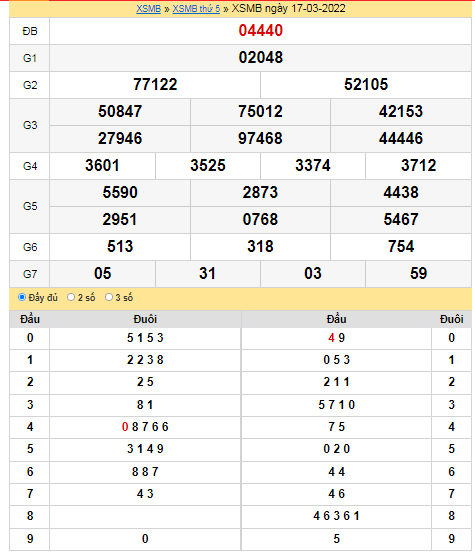Click the G2 number 77122
Screen dimensions: 475x553
click(155, 85)
